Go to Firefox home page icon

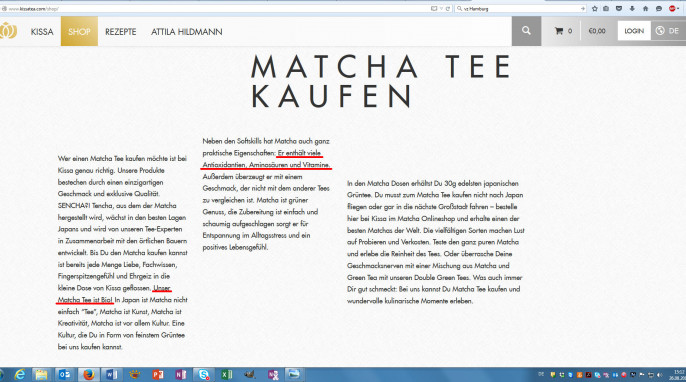click(645, 8)
